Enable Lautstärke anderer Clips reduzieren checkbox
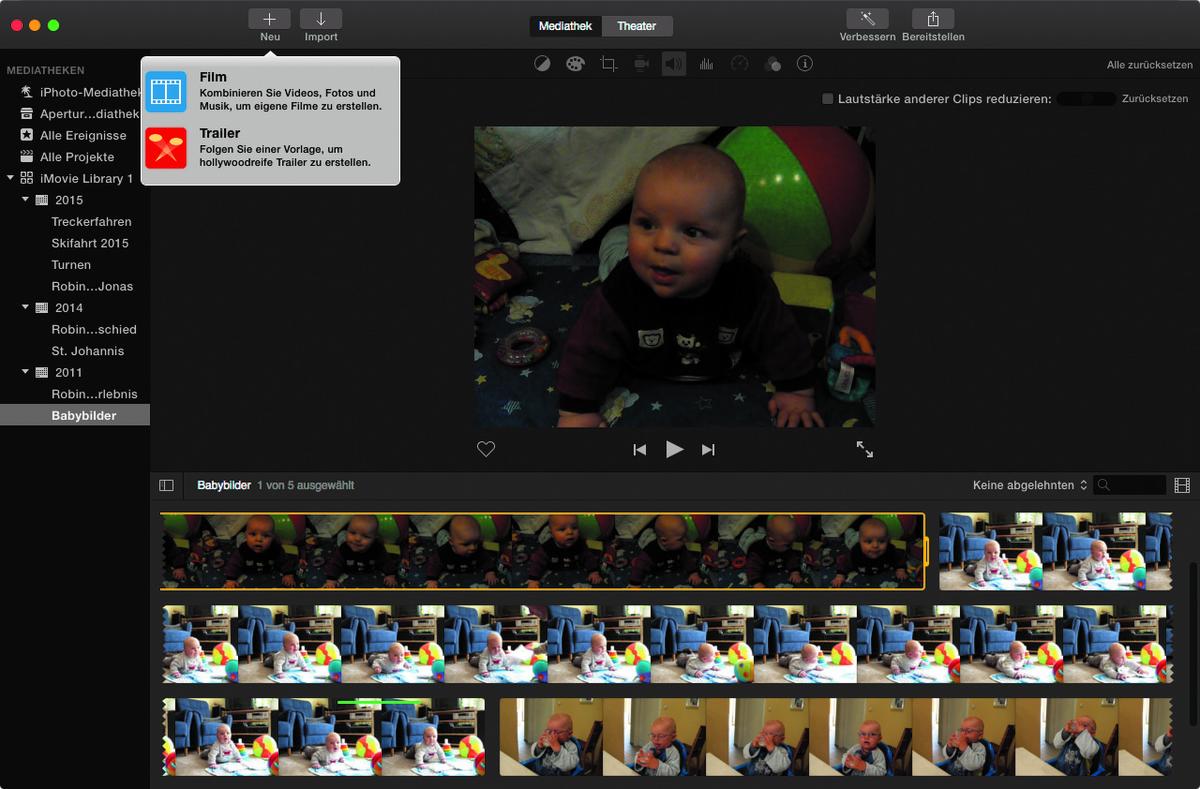This screenshot has height=789, width=1200. pos(828,99)
